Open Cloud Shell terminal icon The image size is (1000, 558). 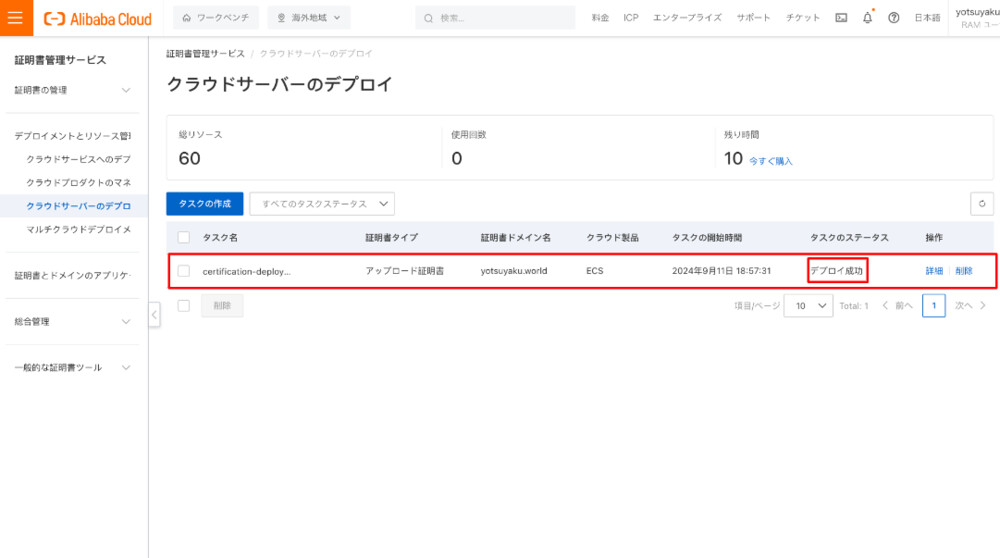point(841,18)
